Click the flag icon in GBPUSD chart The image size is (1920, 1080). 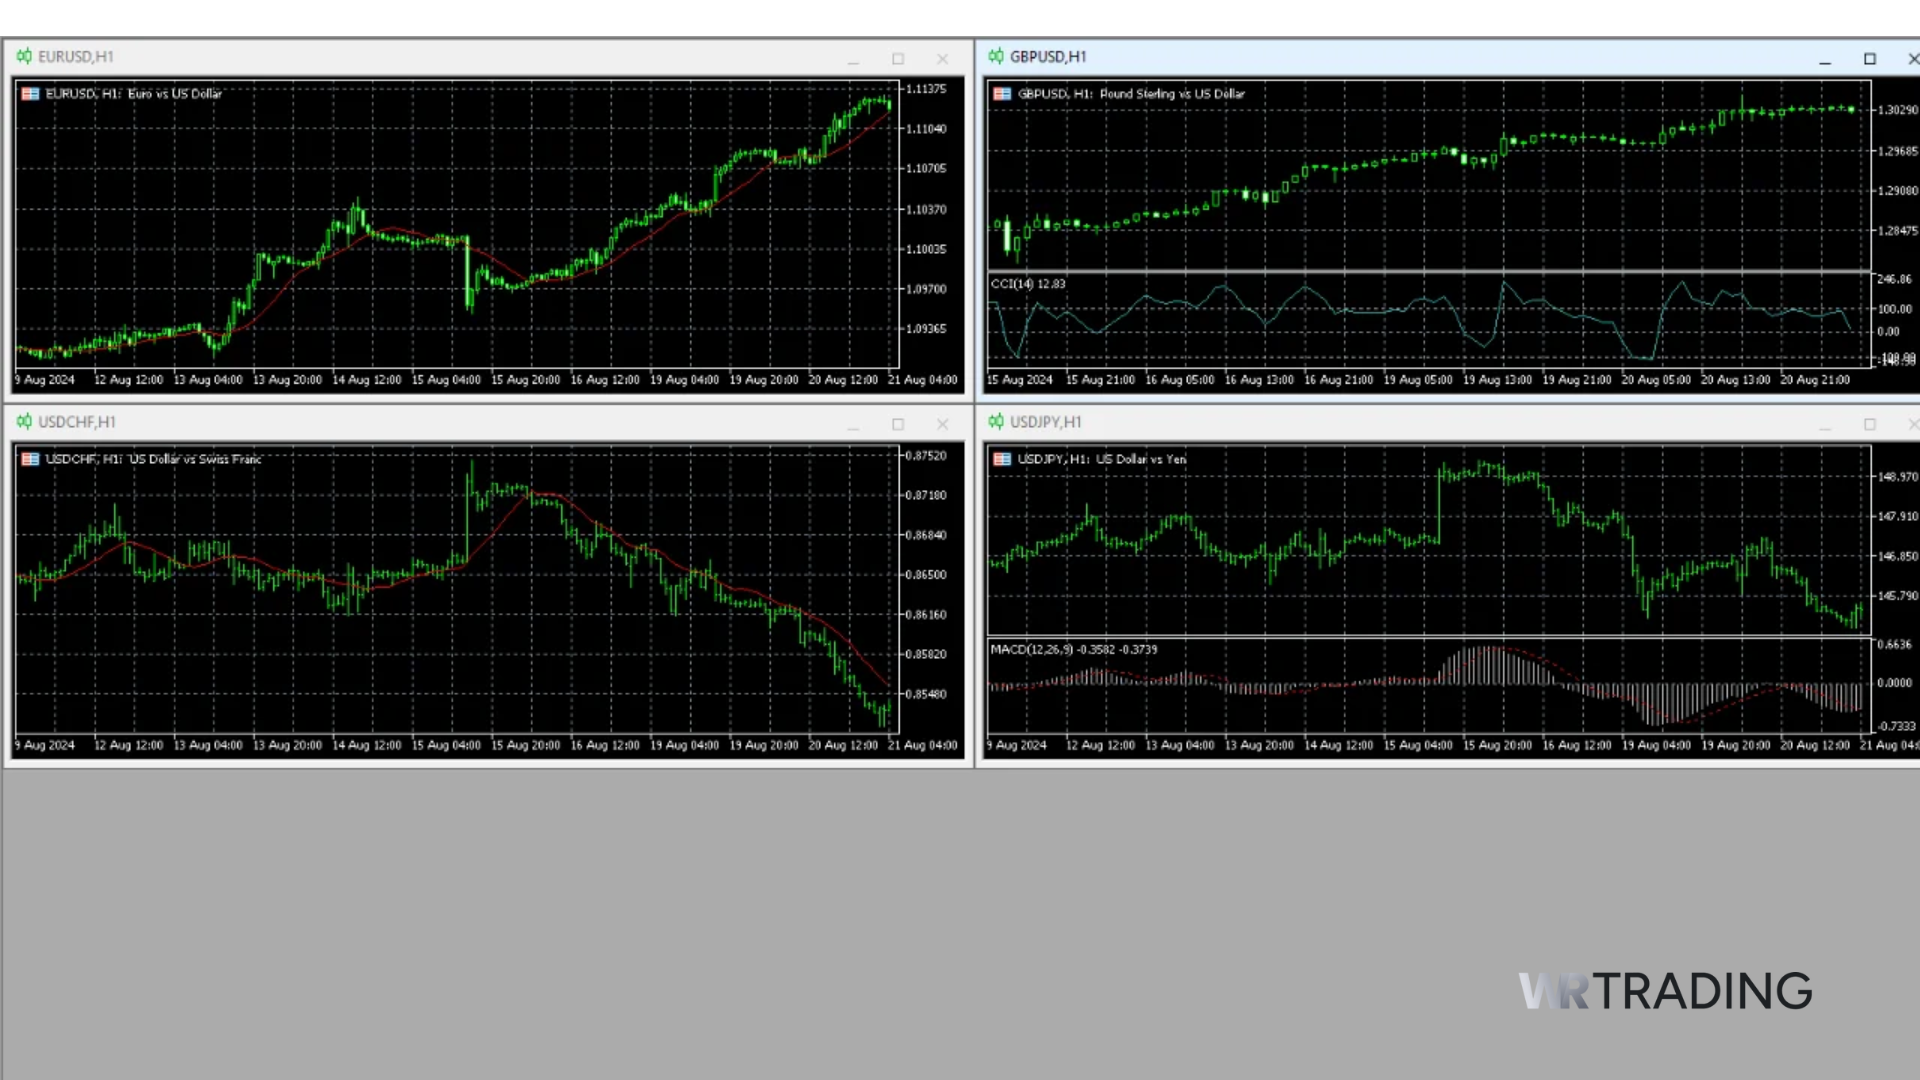pos(1002,94)
